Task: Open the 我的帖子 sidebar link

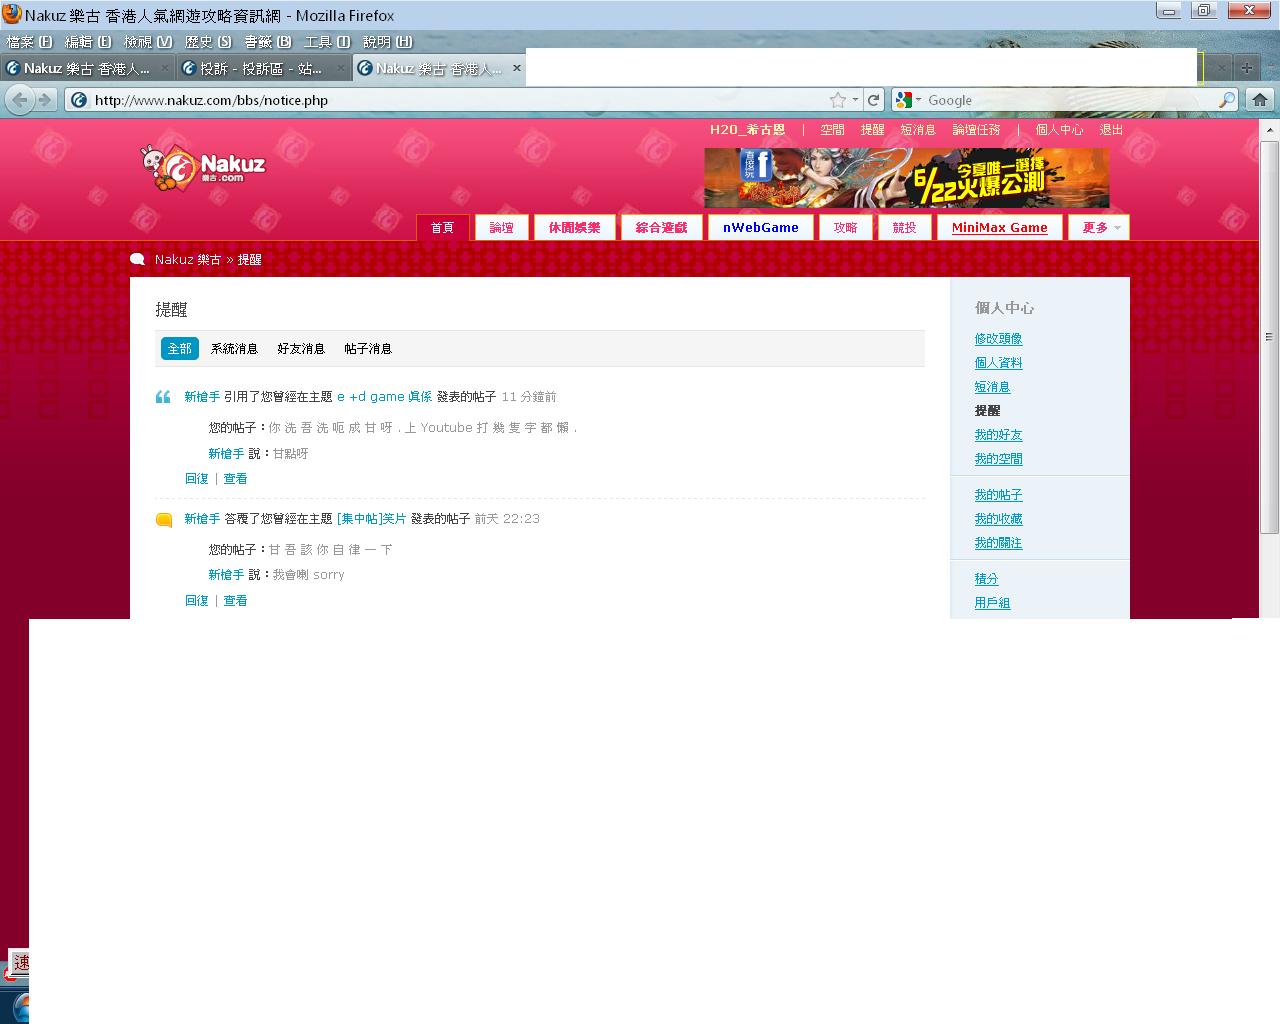Action: (x=998, y=495)
